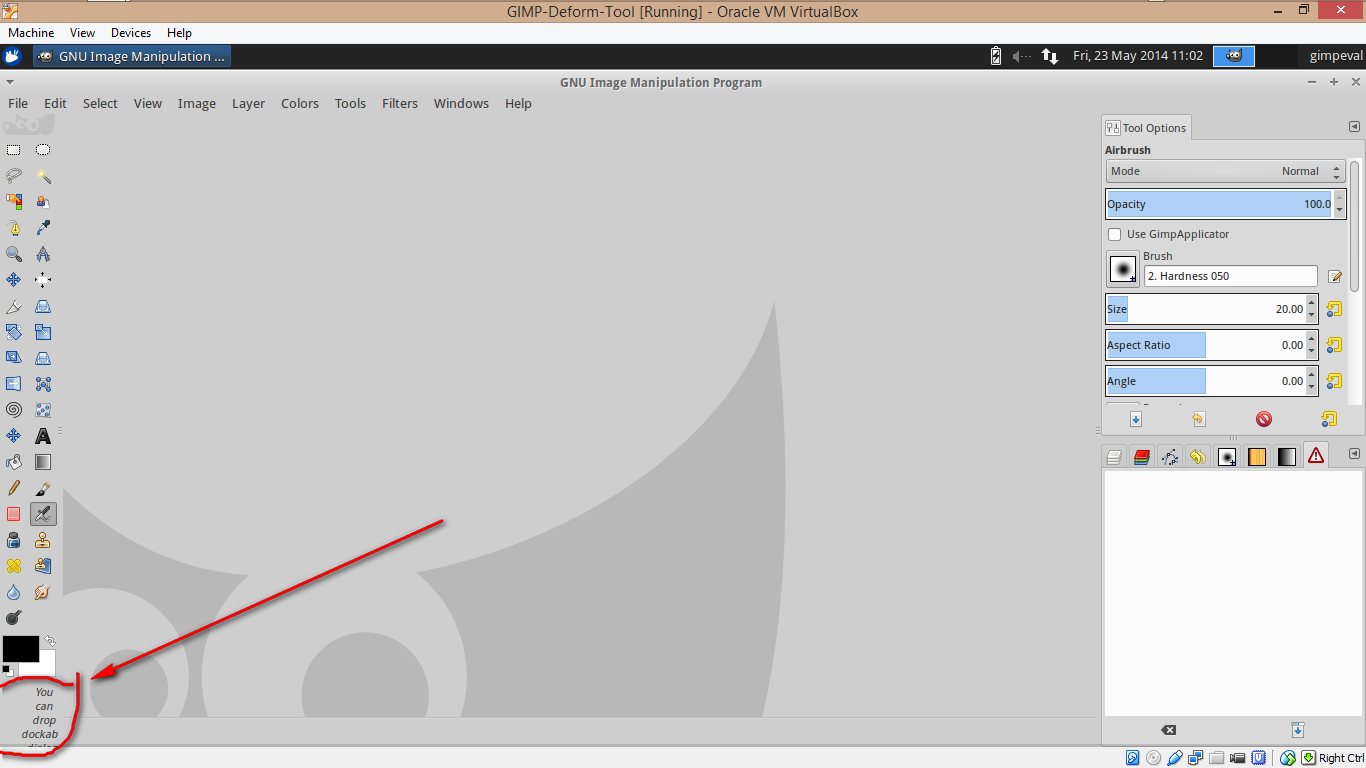Switch to the Channels tab
The image size is (1366, 768).
pos(1142,457)
